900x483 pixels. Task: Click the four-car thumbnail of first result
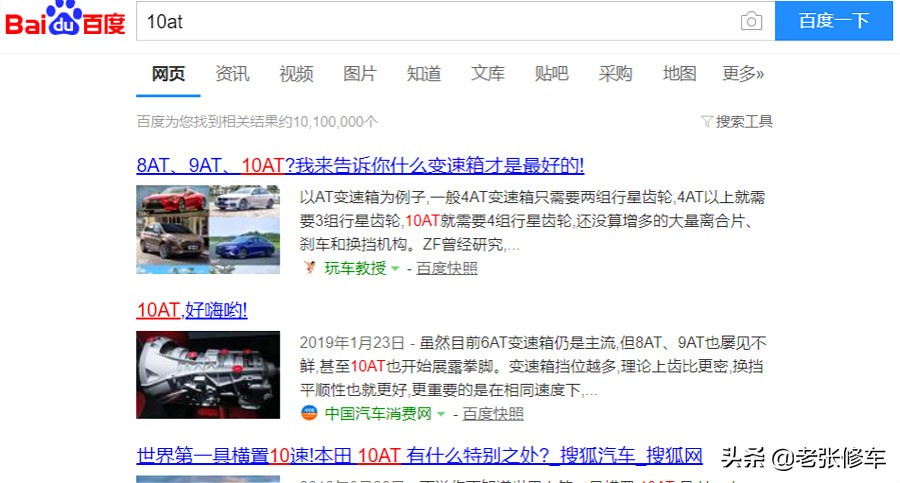click(208, 229)
